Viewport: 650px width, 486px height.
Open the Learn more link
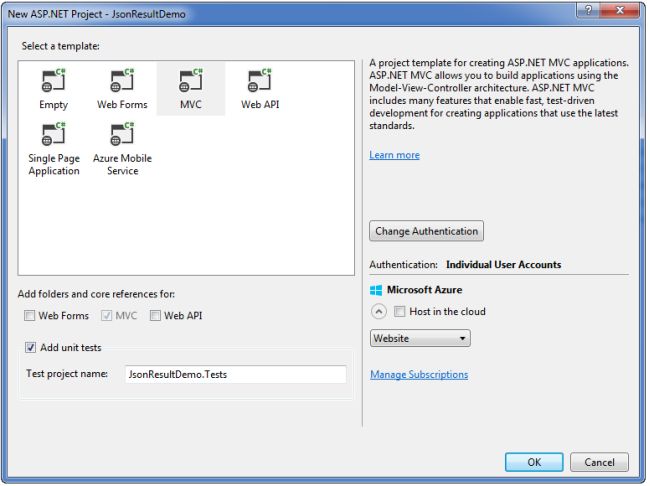(x=394, y=155)
